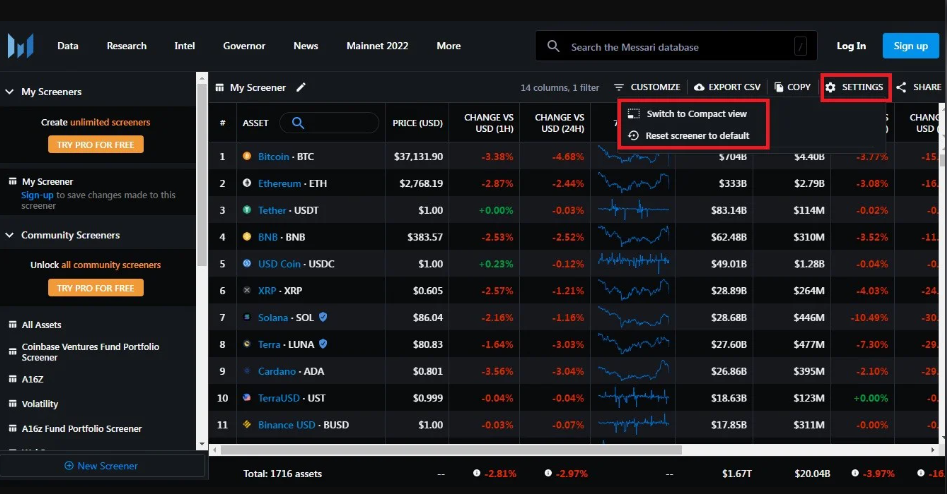The width and height of the screenshot is (947, 494).
Task: Click the USD Coin icon
Action: click(246, 263)
